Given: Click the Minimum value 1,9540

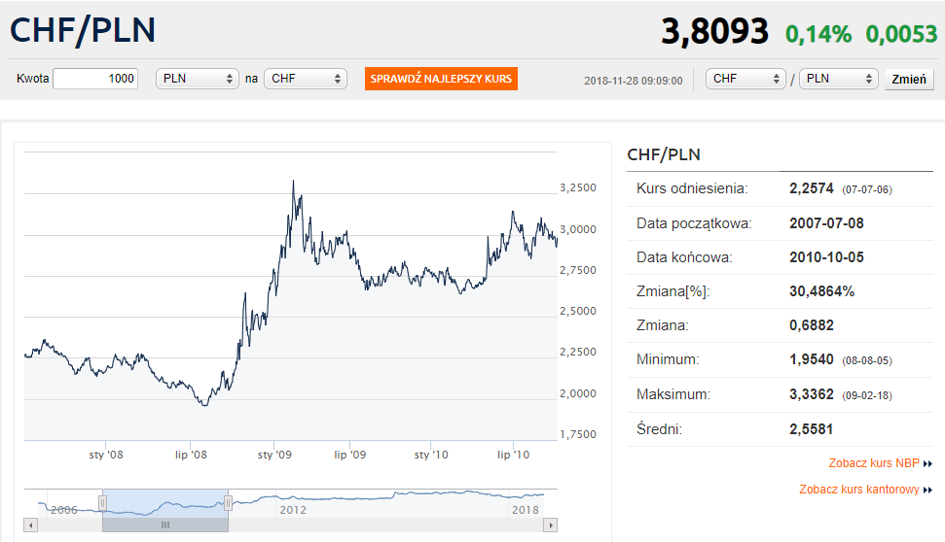Looking at the screenshot, I should click(x=811, y=360).
